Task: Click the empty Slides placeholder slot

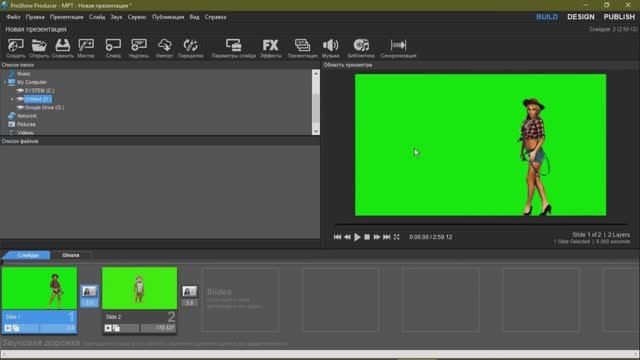Action: click(241, 299)
